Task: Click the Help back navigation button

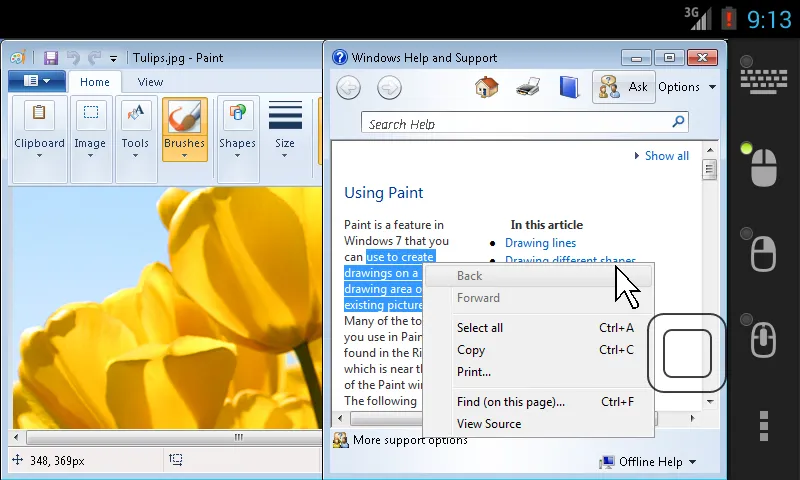Action: click(349, 88)
